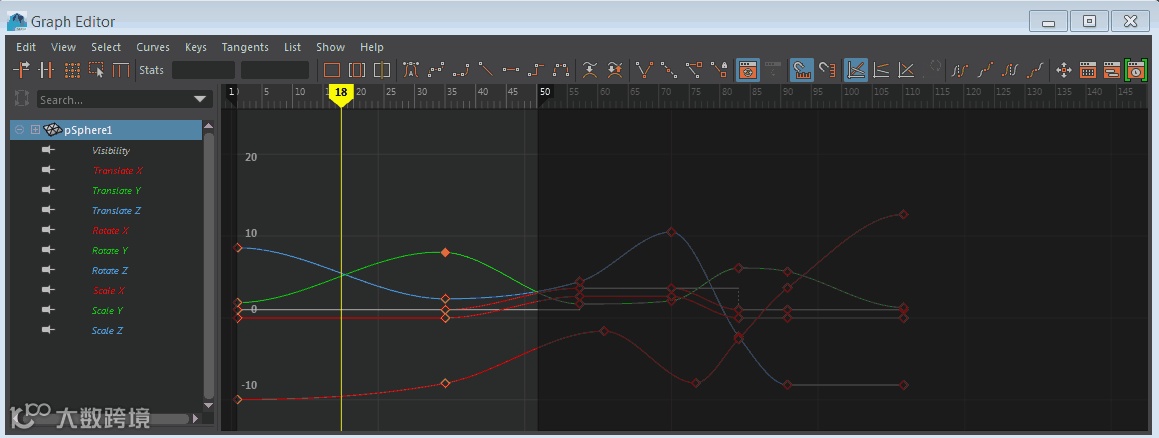Viewport: 1159px width, 438px height.
Task: Enable Normalized View mode
Action: (x=906, y=70)
